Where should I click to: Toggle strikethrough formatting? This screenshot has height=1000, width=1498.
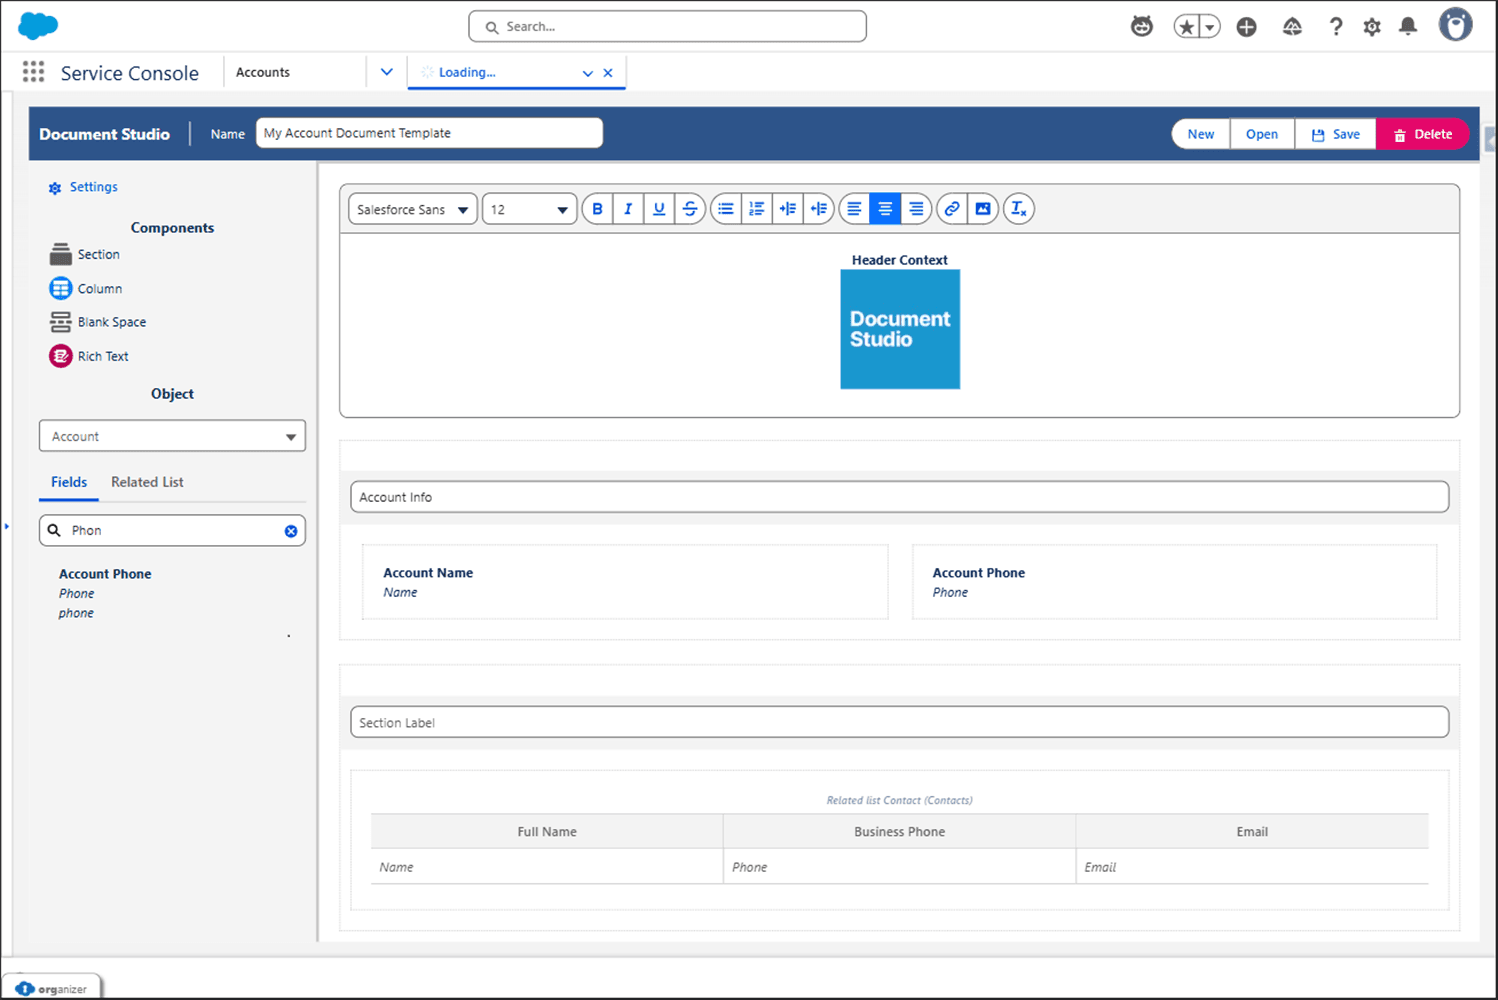(690, 209)
